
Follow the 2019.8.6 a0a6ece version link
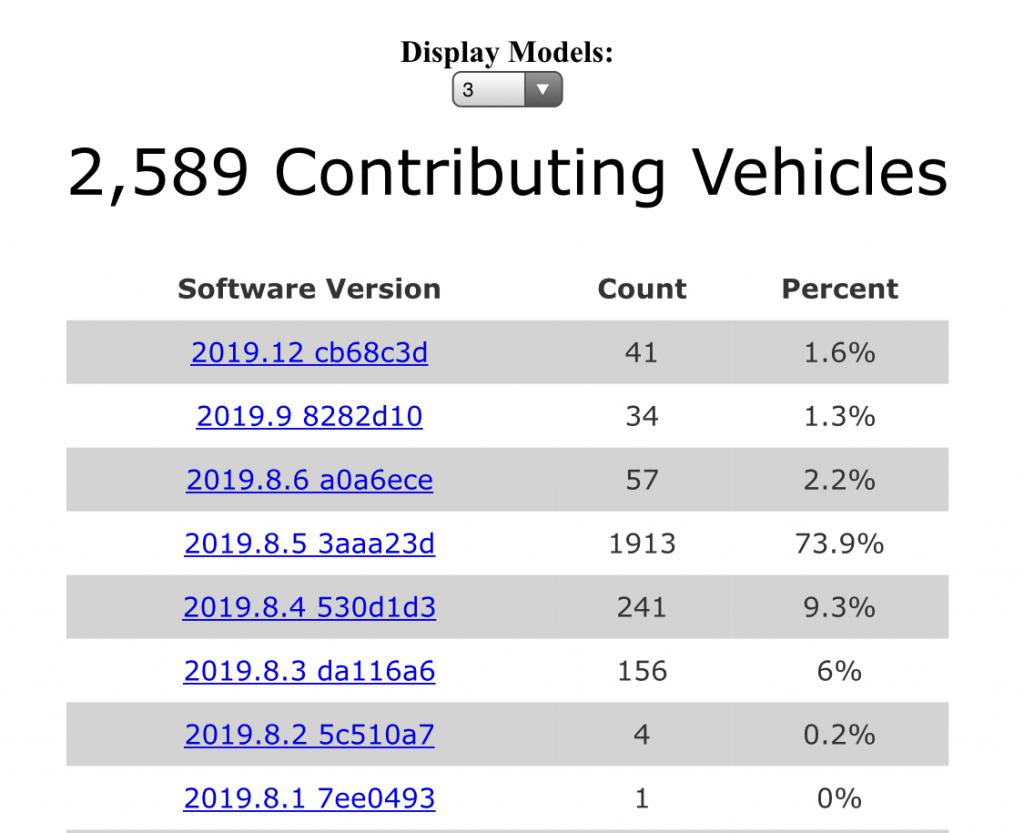309,480
